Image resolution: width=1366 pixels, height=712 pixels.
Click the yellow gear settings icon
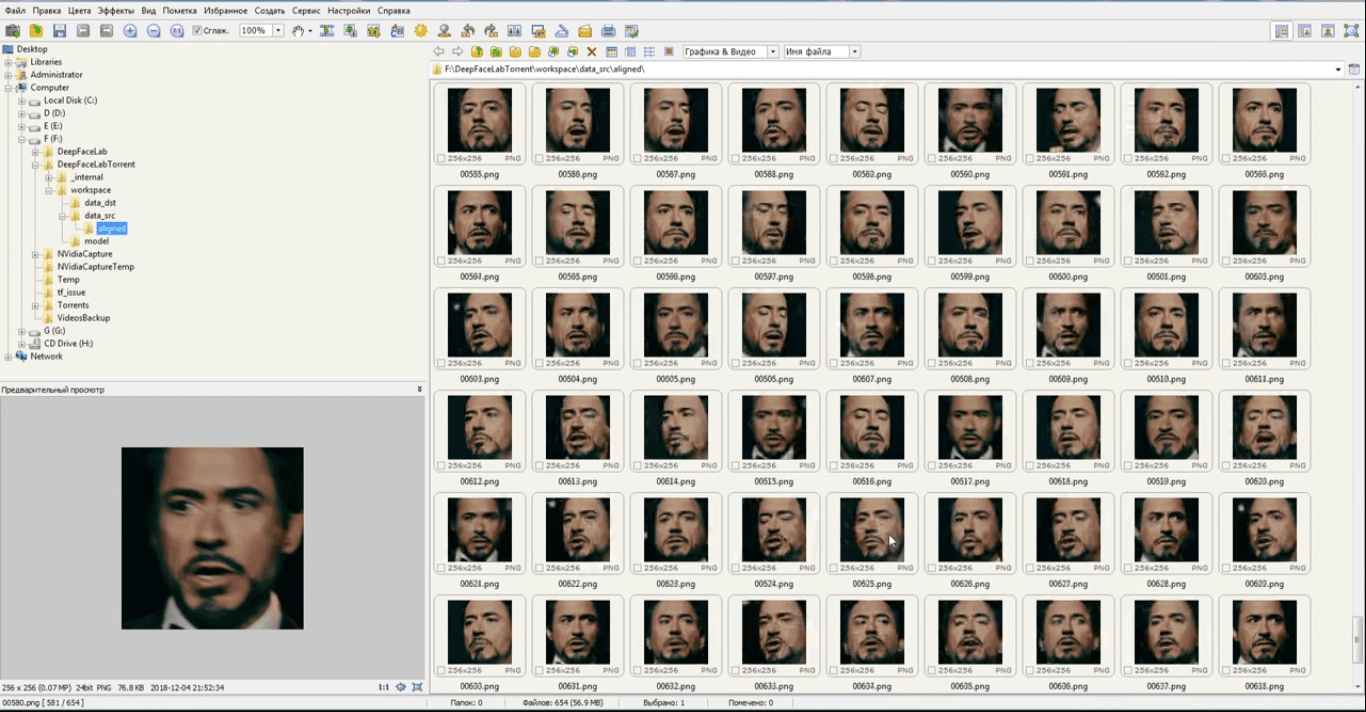(420, 31)
